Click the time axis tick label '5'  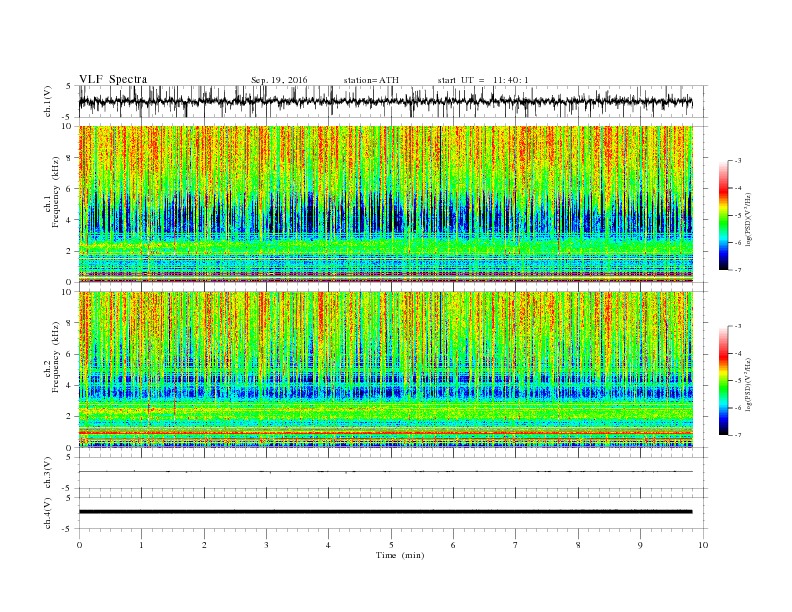(391, 545)
